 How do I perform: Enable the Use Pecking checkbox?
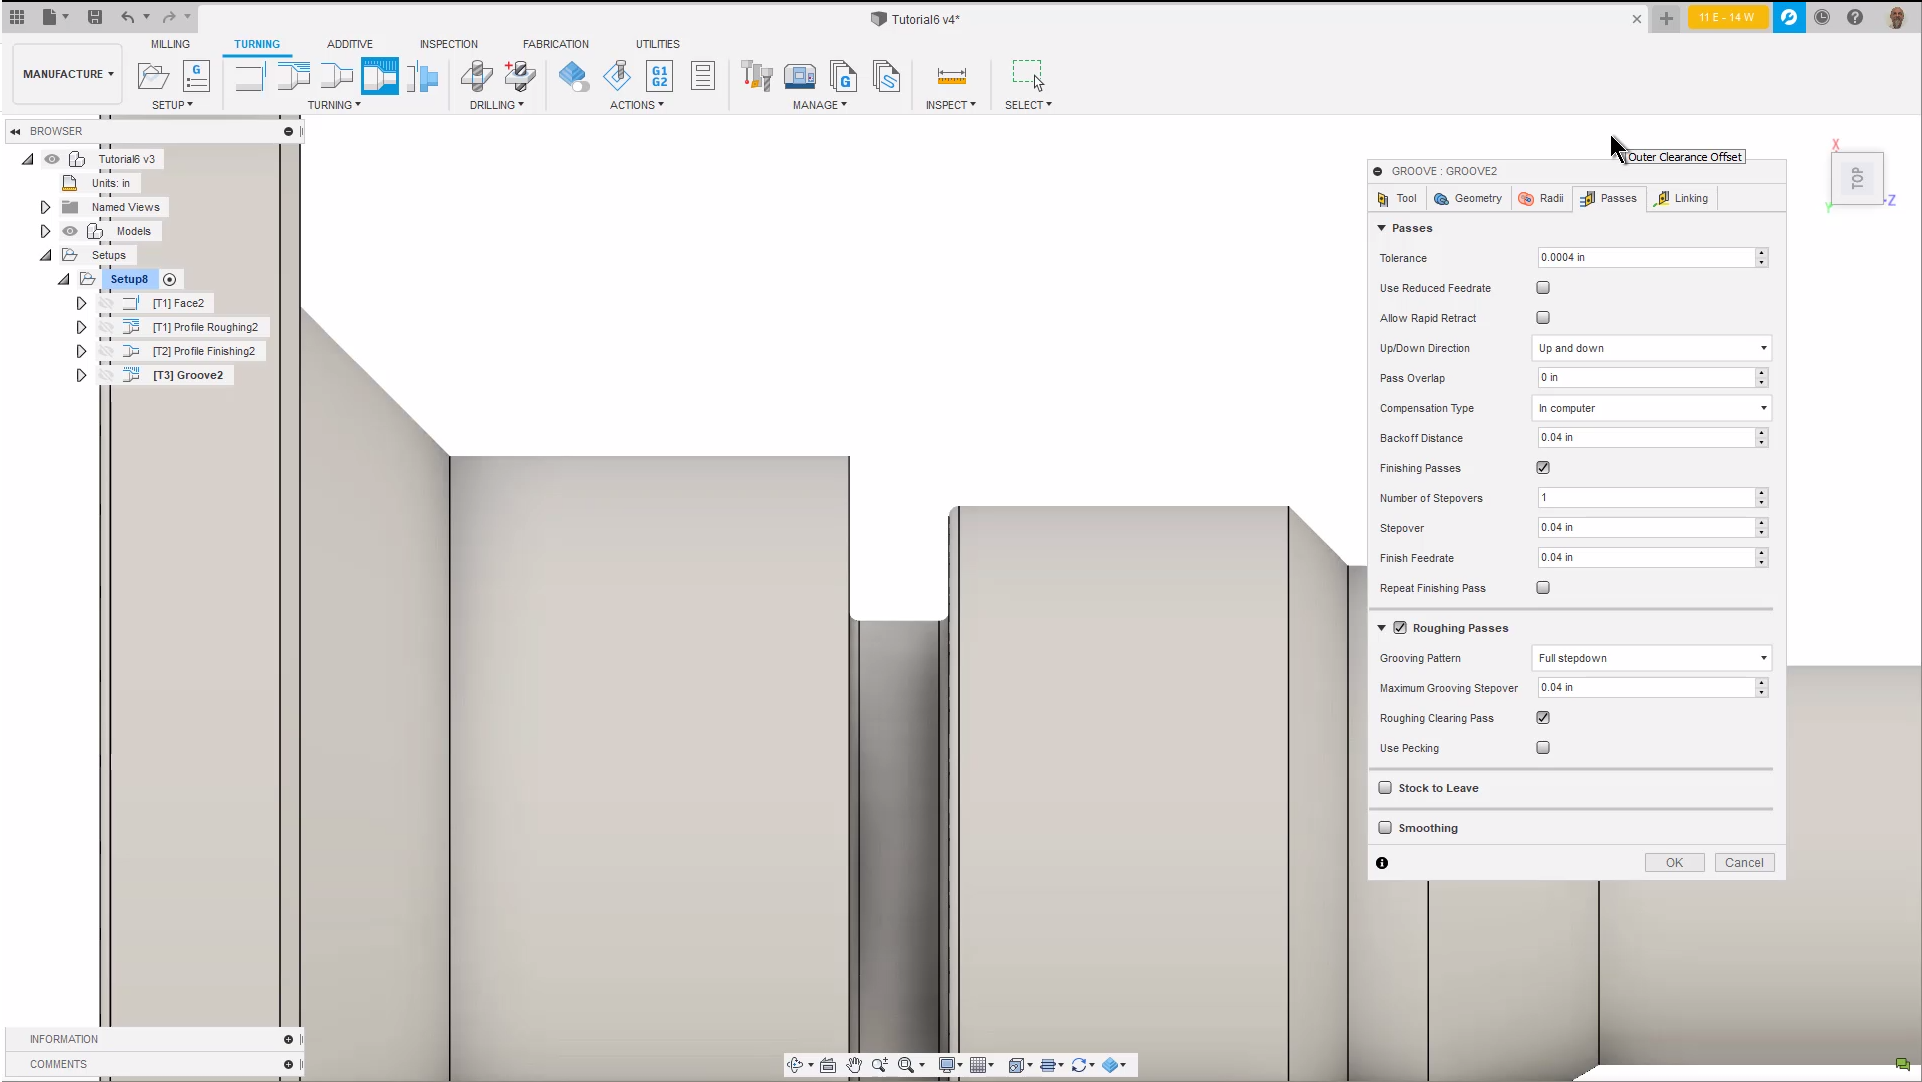[1543, 748]
